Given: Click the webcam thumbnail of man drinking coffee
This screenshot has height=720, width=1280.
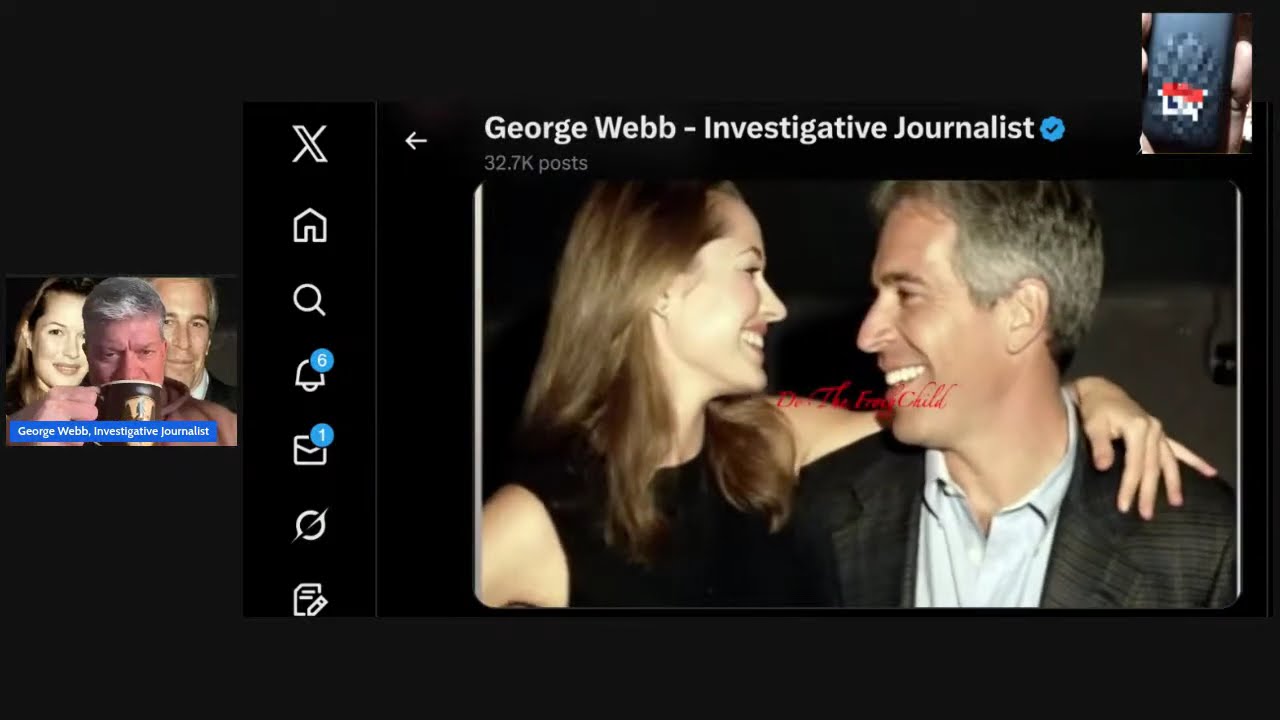Looking at the screenshot, I should (122, 361).
